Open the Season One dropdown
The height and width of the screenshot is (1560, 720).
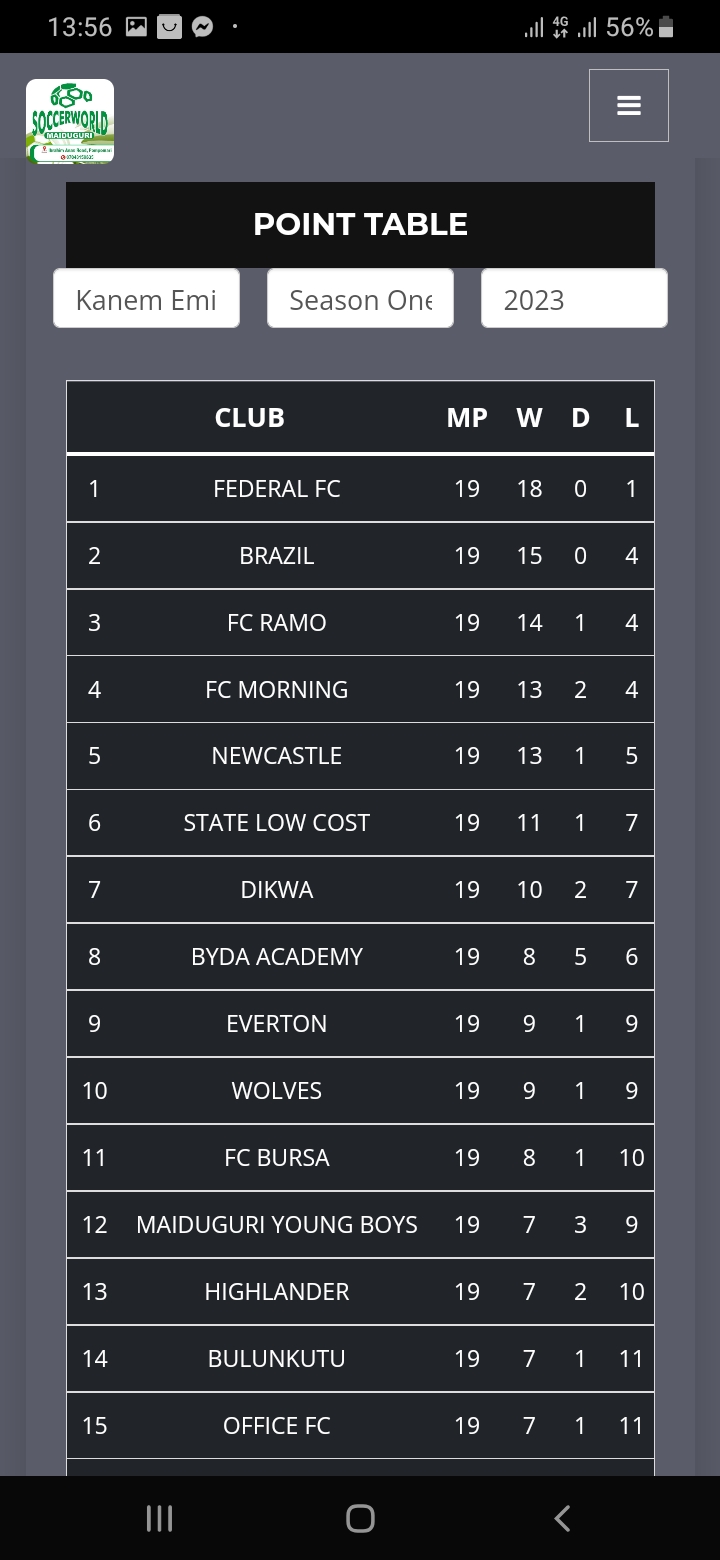(360, 298)
